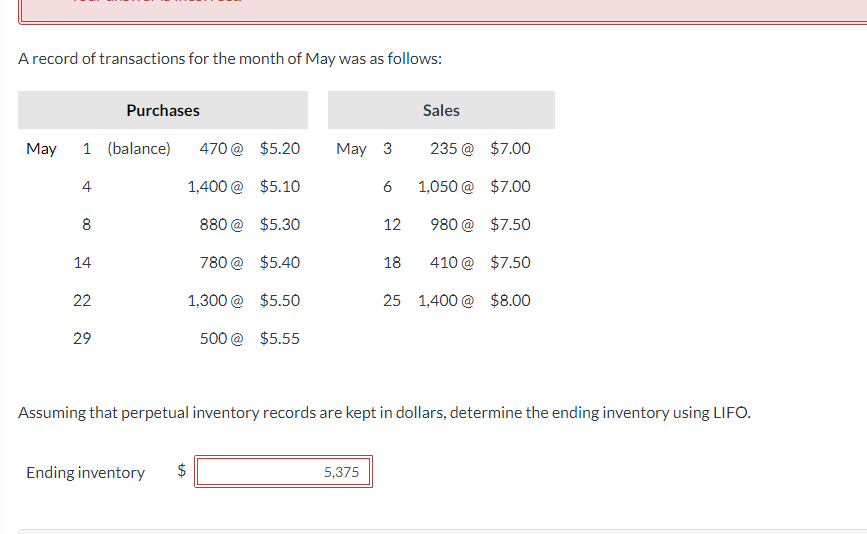
Task: Click the purchase date 8
Action: coord(86,224)
